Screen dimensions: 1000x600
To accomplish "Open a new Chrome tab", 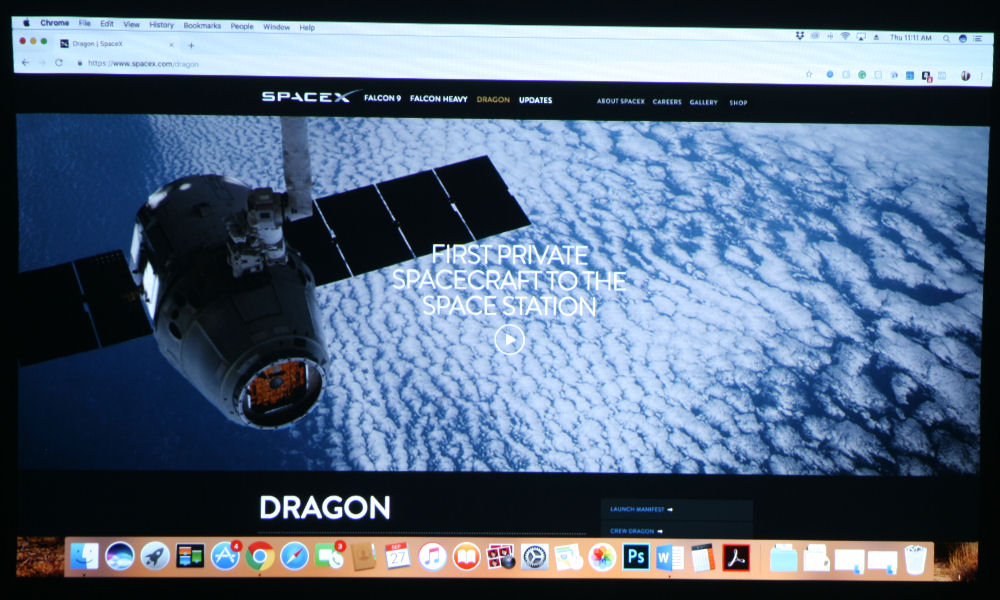I will (x=191, y=45).
